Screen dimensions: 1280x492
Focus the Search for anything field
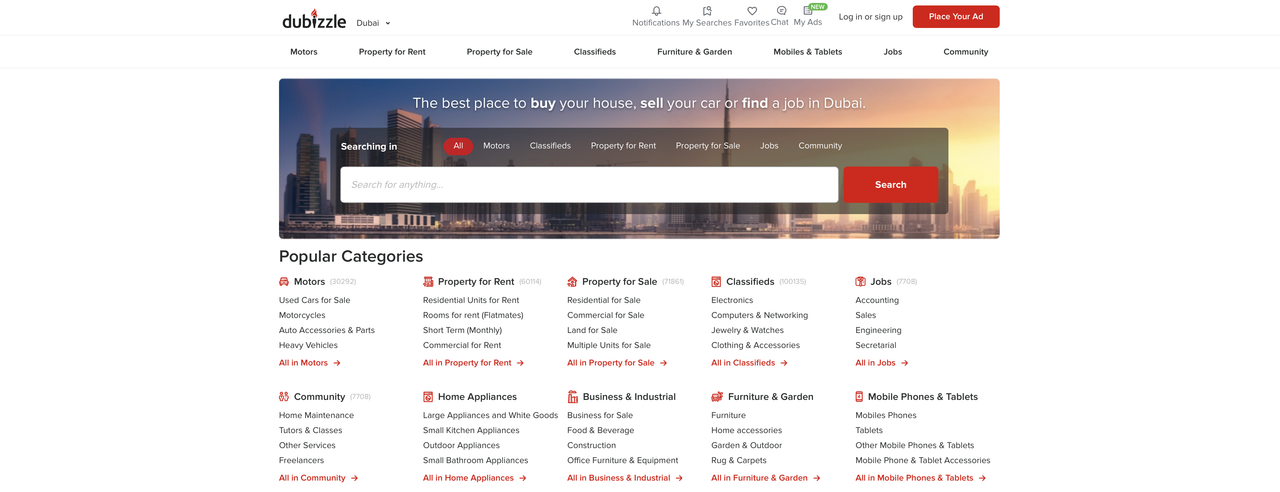click(x=589, y=185)
